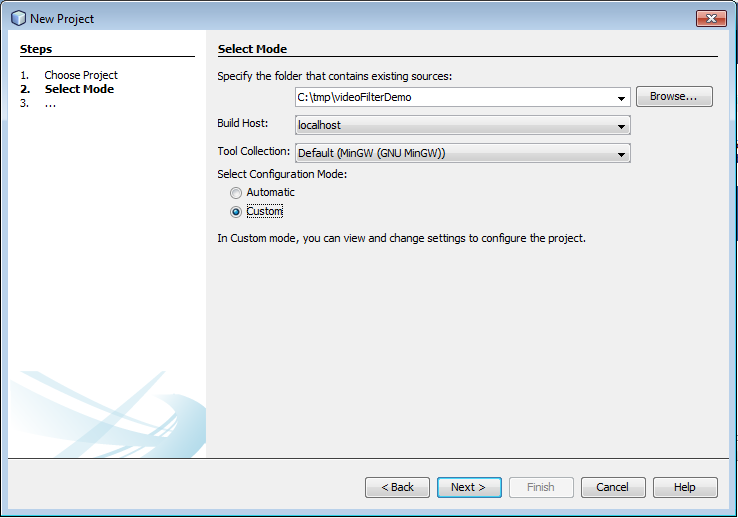The height and width of the screenshot is (518, 738).
Task: Go back with the < Back button
Action: pyautogui.click(x=397, y=487)
